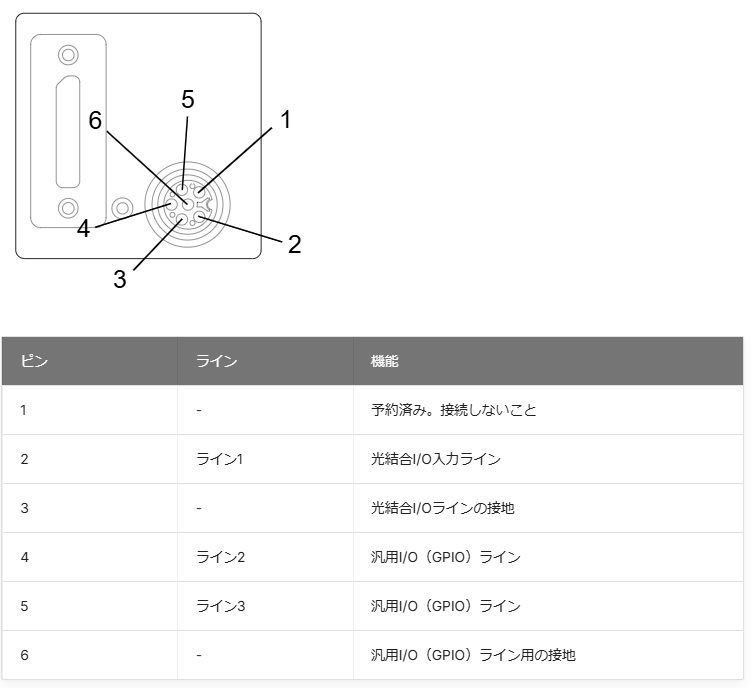
Task: Click the 光結合I/O入力ライン cell
Action: [x=548, y=459]
